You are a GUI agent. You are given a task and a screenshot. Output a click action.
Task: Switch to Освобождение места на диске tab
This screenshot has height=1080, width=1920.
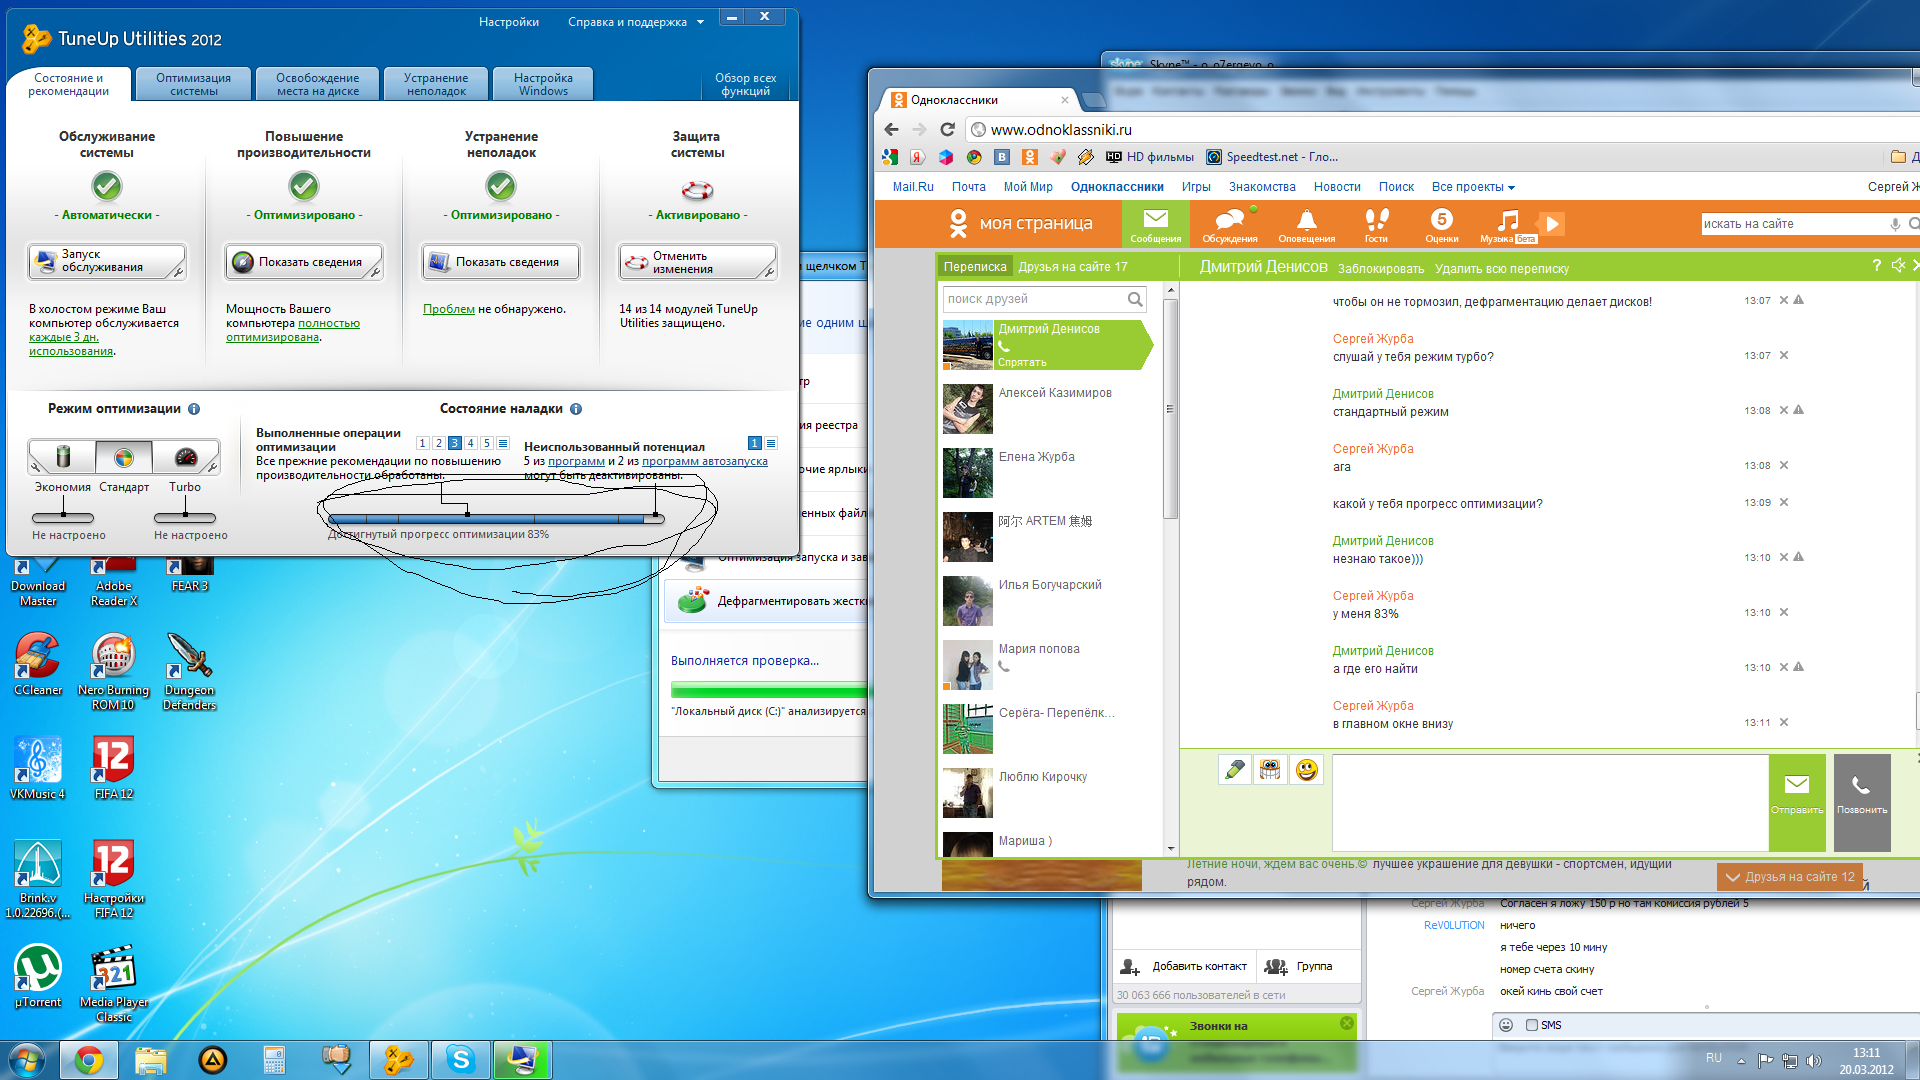click(317, 84)
